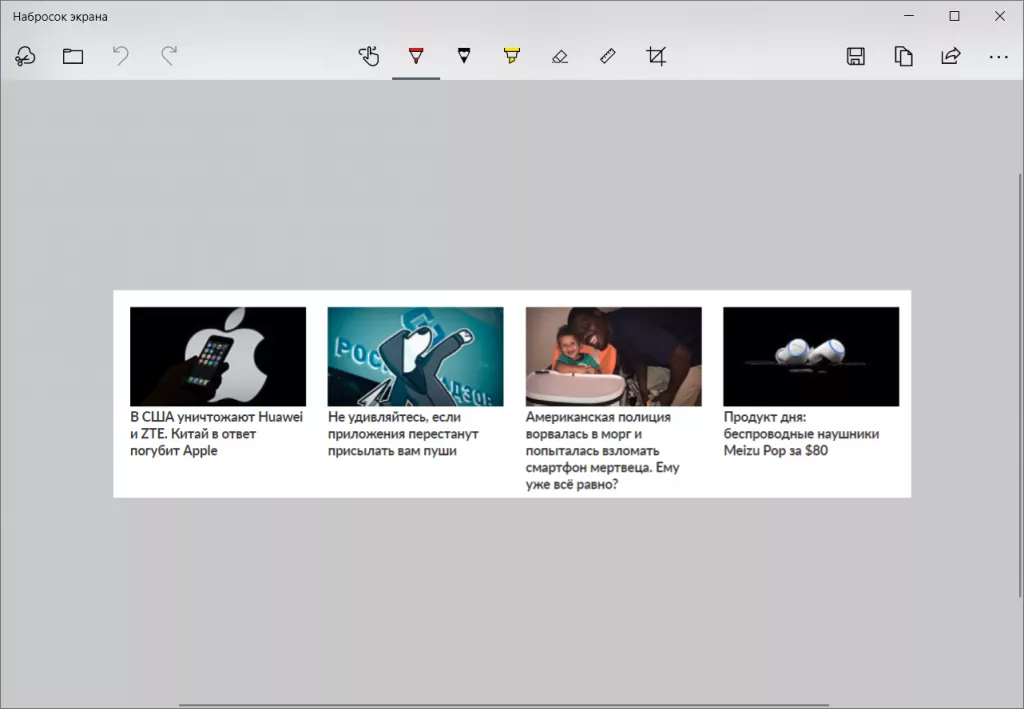
Task: Redo the undone annotation stroke
Action: coord(169,56)
